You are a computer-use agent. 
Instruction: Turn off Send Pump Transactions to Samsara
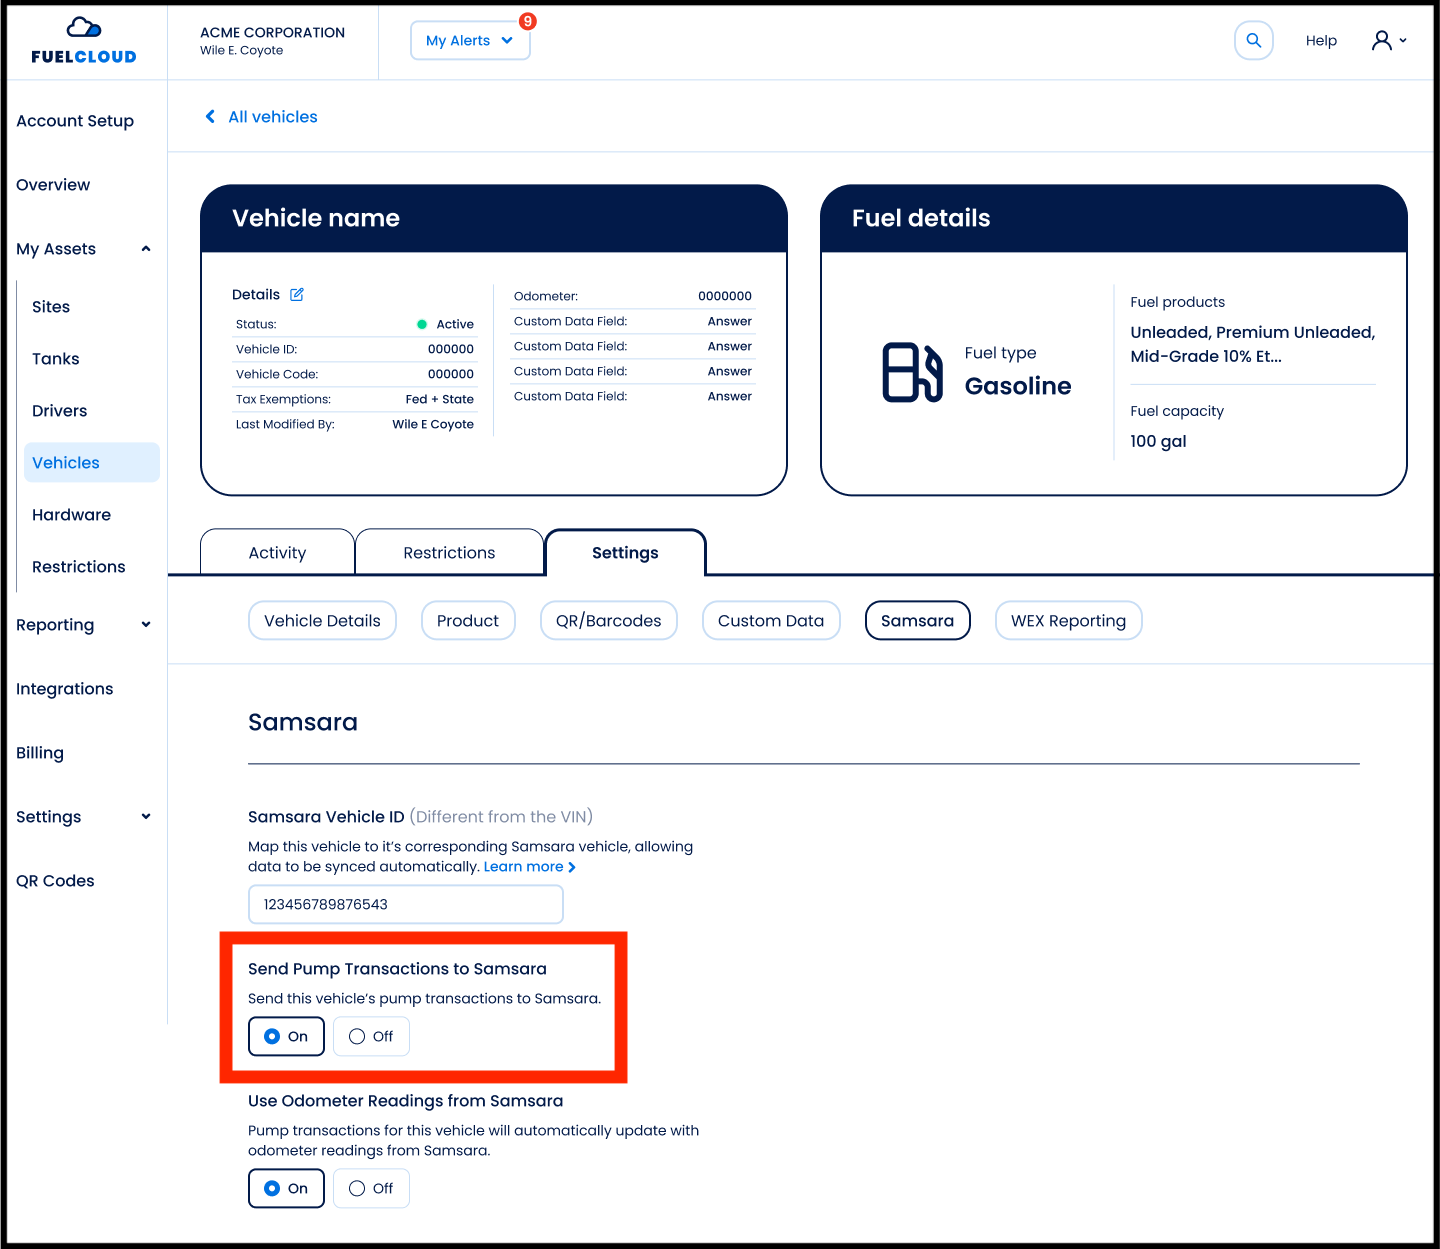(x=371, y=1036)
